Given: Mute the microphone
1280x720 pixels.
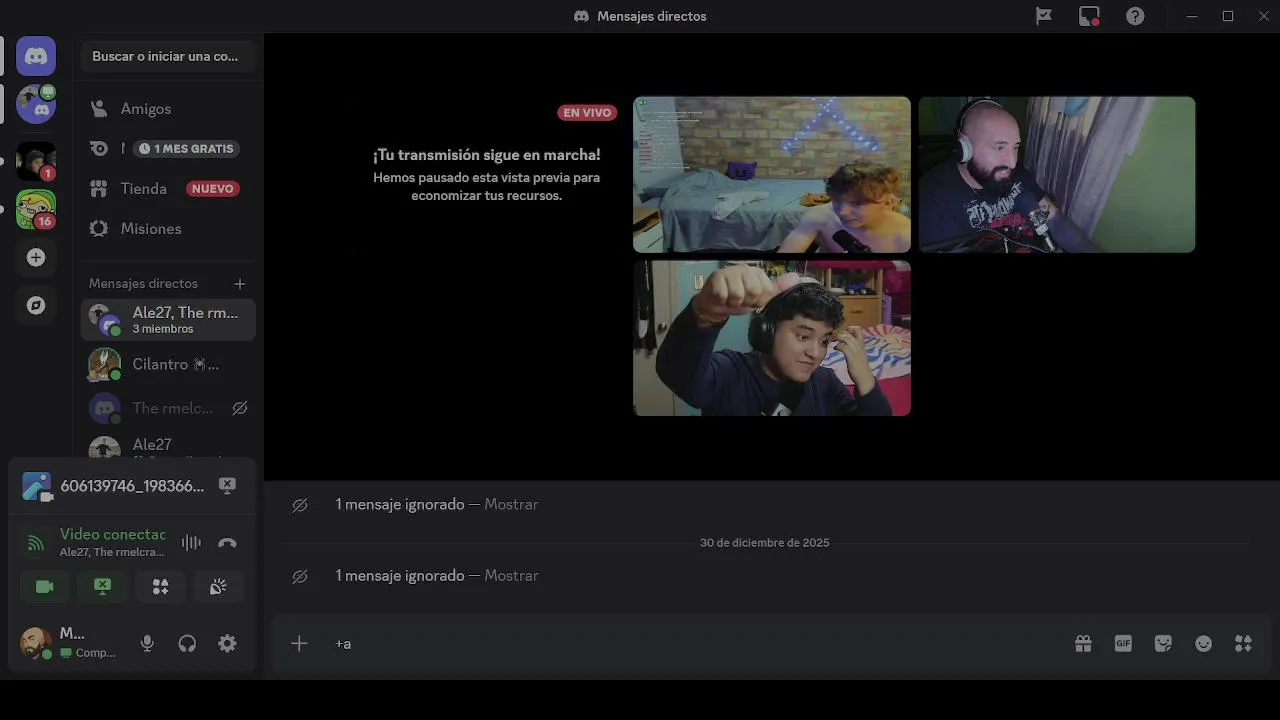Looking at the screenshot, I should click(x=147, y=644).
